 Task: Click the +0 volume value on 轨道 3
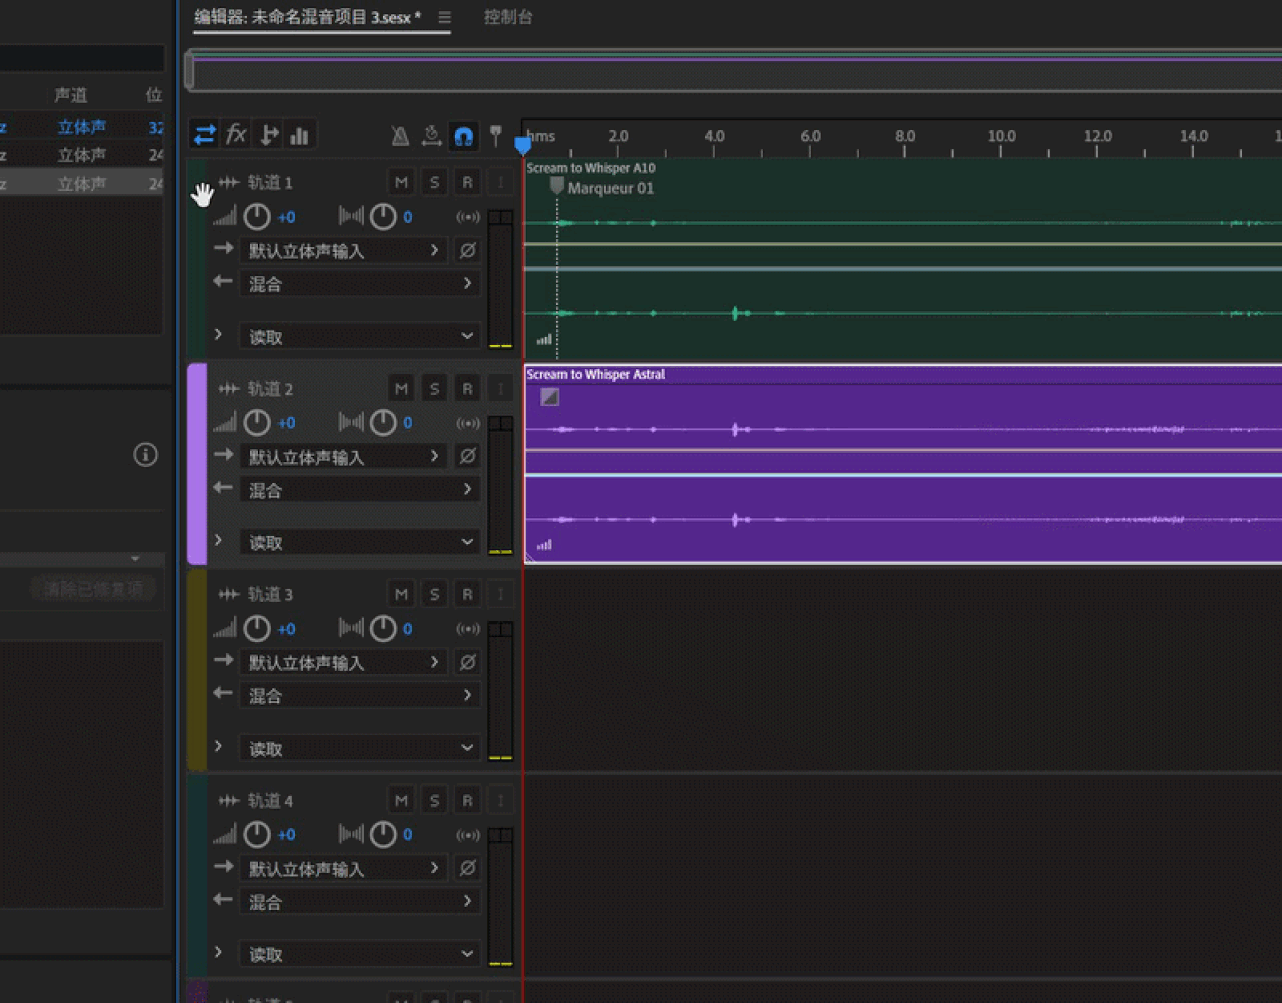(x=286, y=629)
